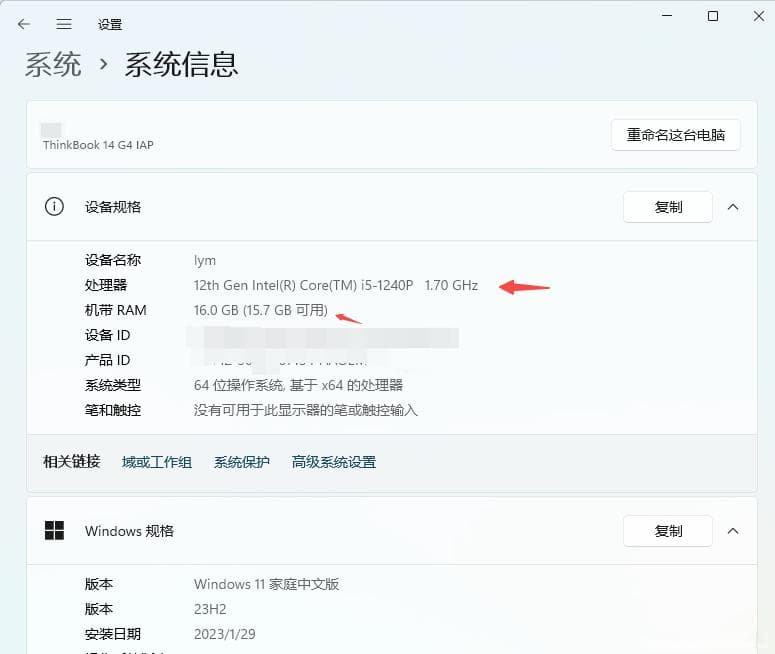Click the 相关链接 label
The image size is (775, 654).
72,462
